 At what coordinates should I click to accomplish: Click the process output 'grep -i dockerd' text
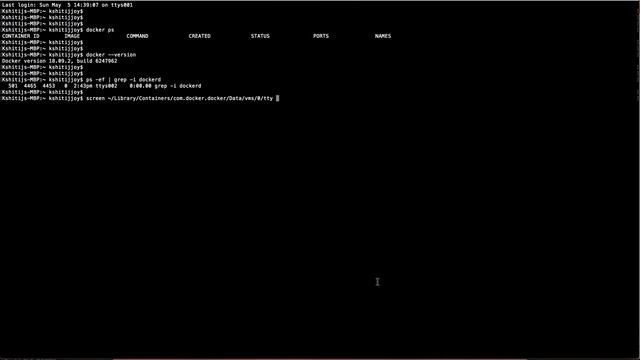tap(178, 86)
